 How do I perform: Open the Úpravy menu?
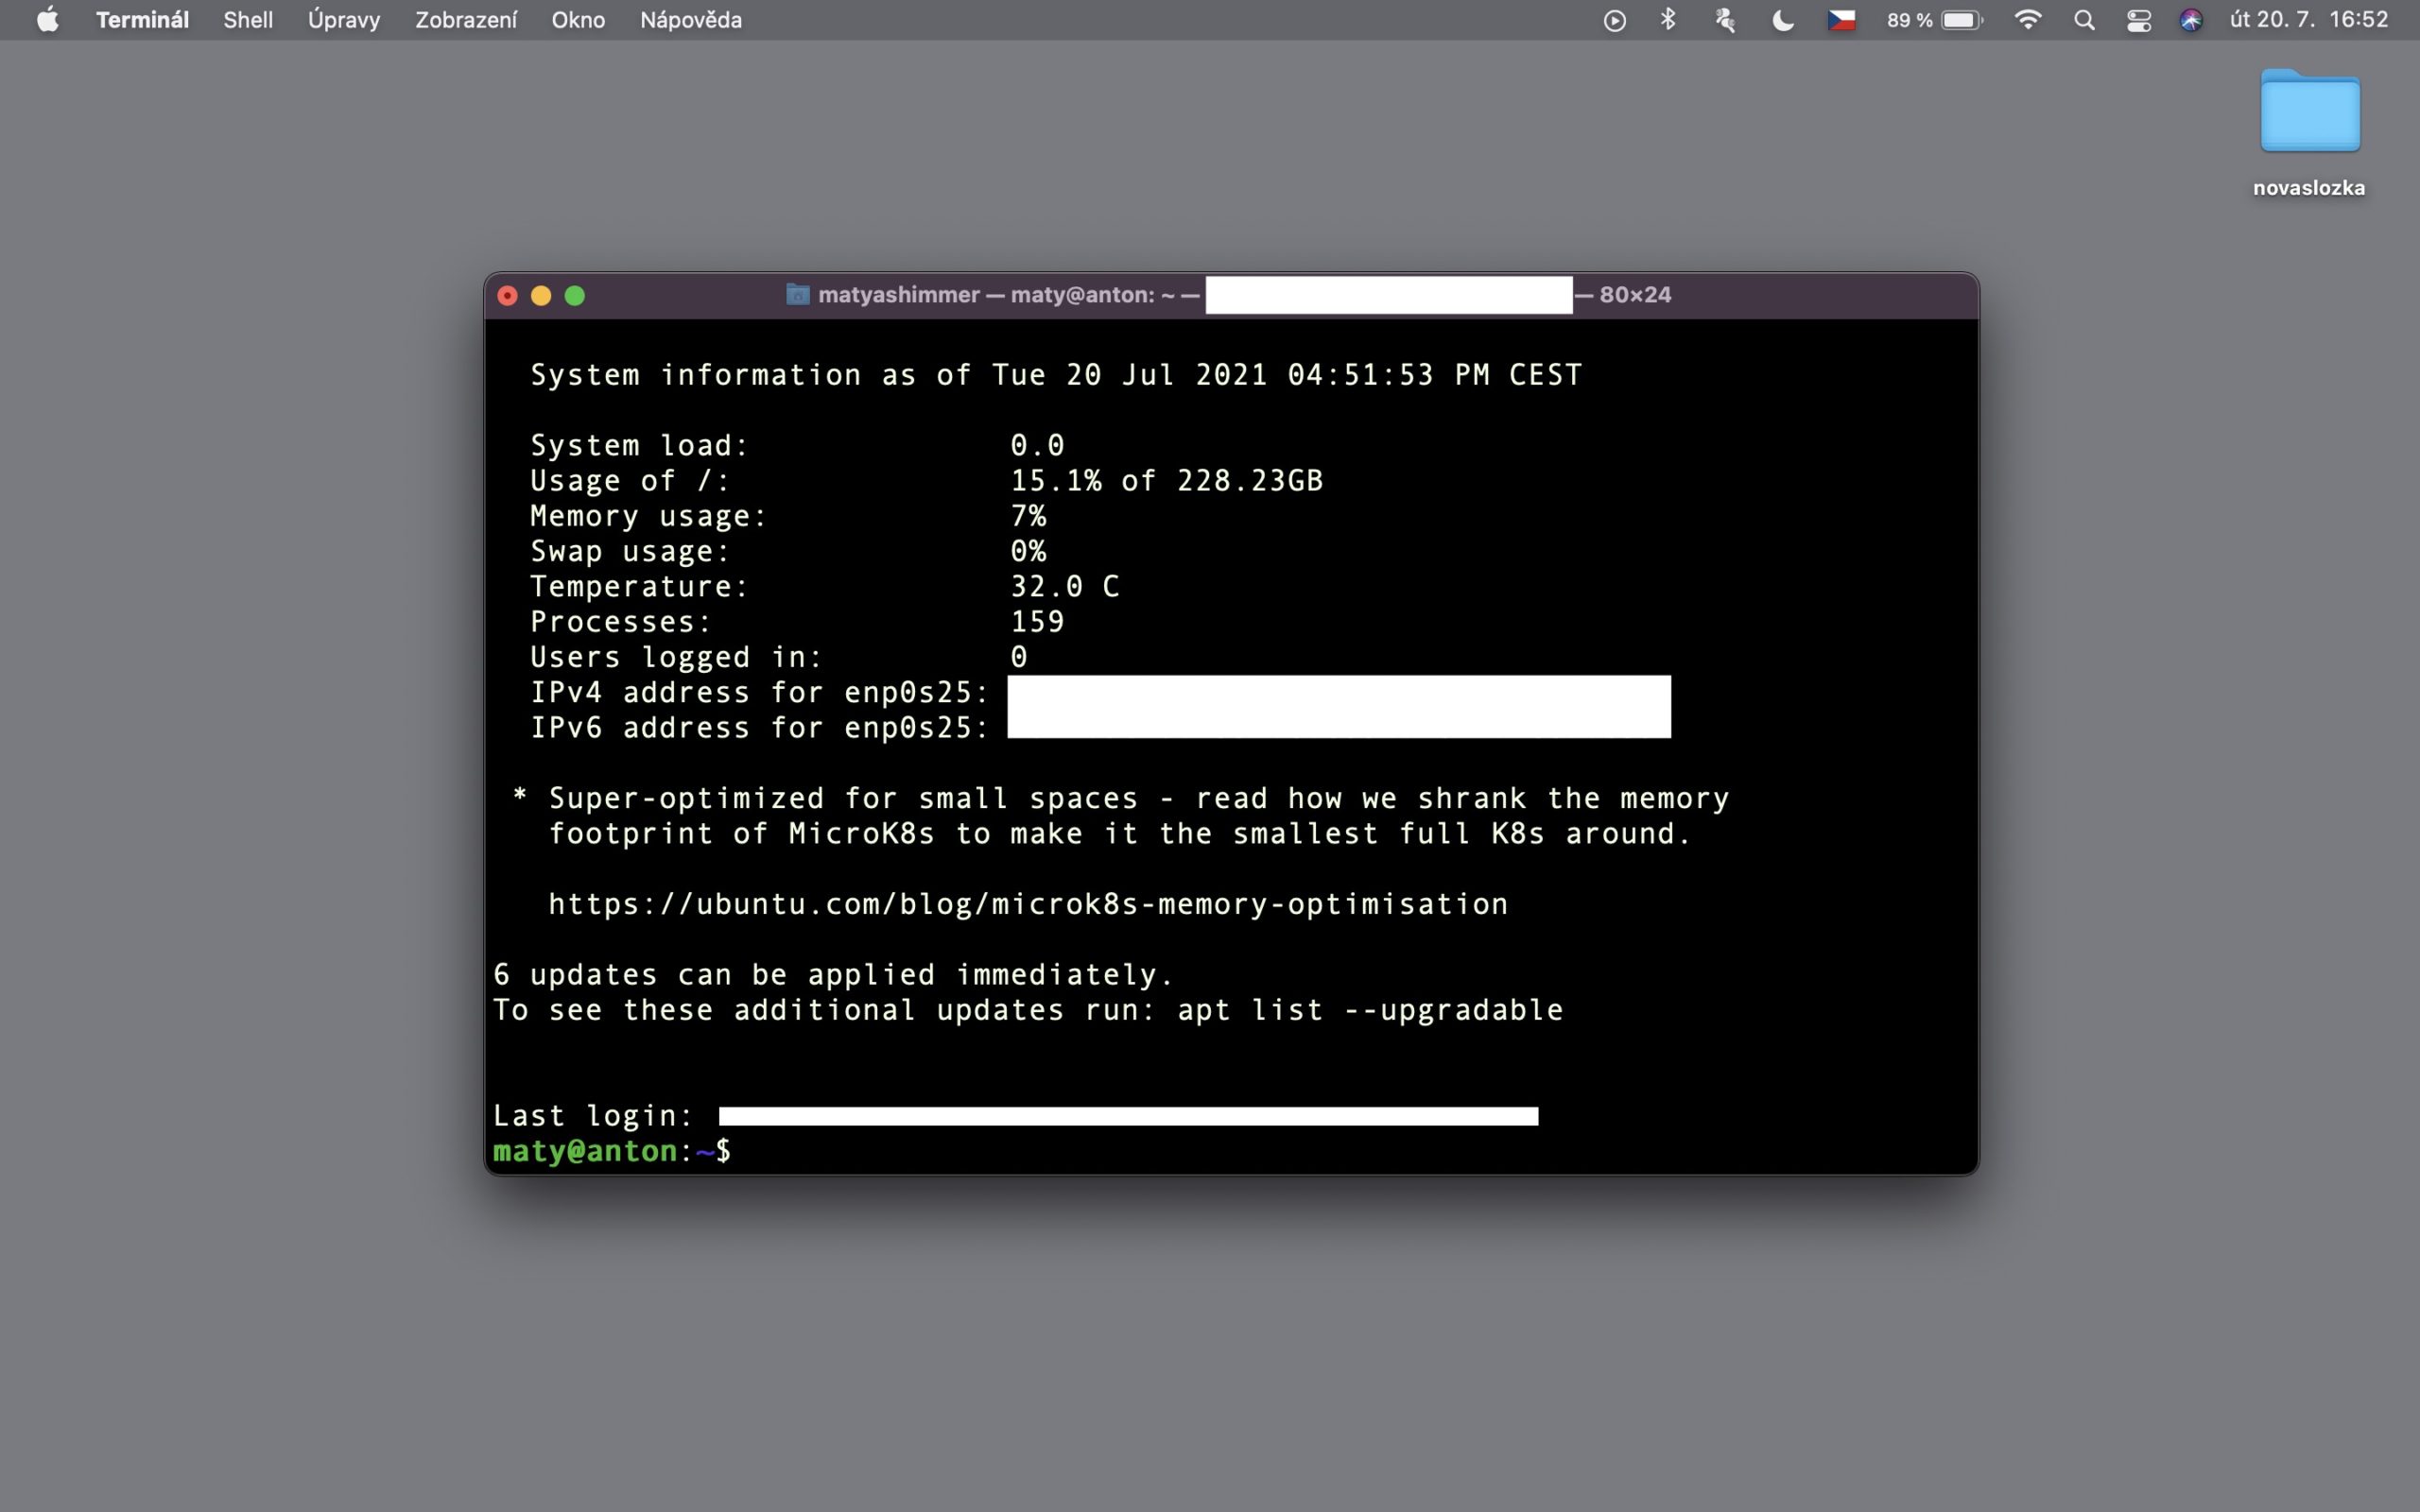click(343, 20)
